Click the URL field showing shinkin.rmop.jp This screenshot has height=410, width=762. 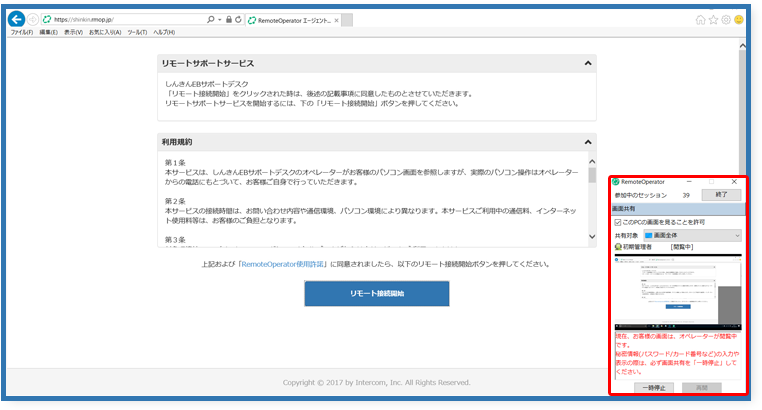coord(124,19)
